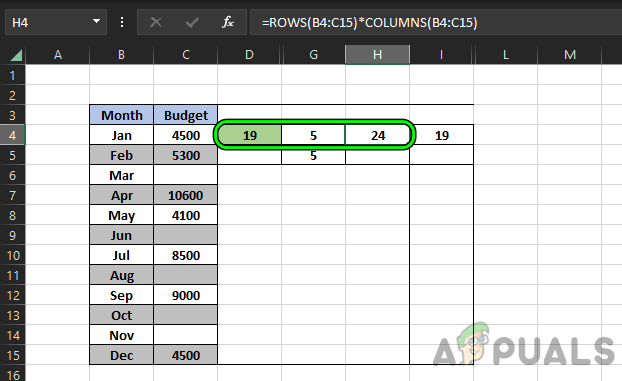Click the Insert Function fx icon
This screenshot has width=622, height=381.
tap(228, 22)
